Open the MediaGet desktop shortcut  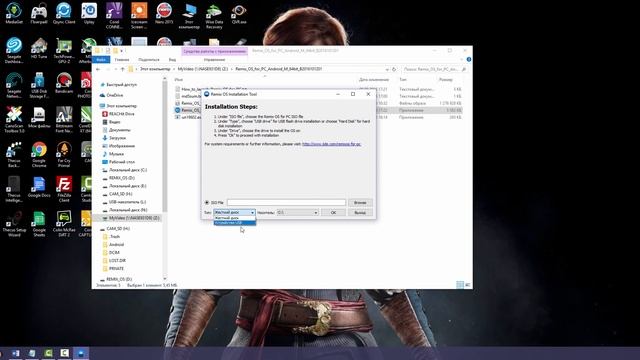[14, 13]
